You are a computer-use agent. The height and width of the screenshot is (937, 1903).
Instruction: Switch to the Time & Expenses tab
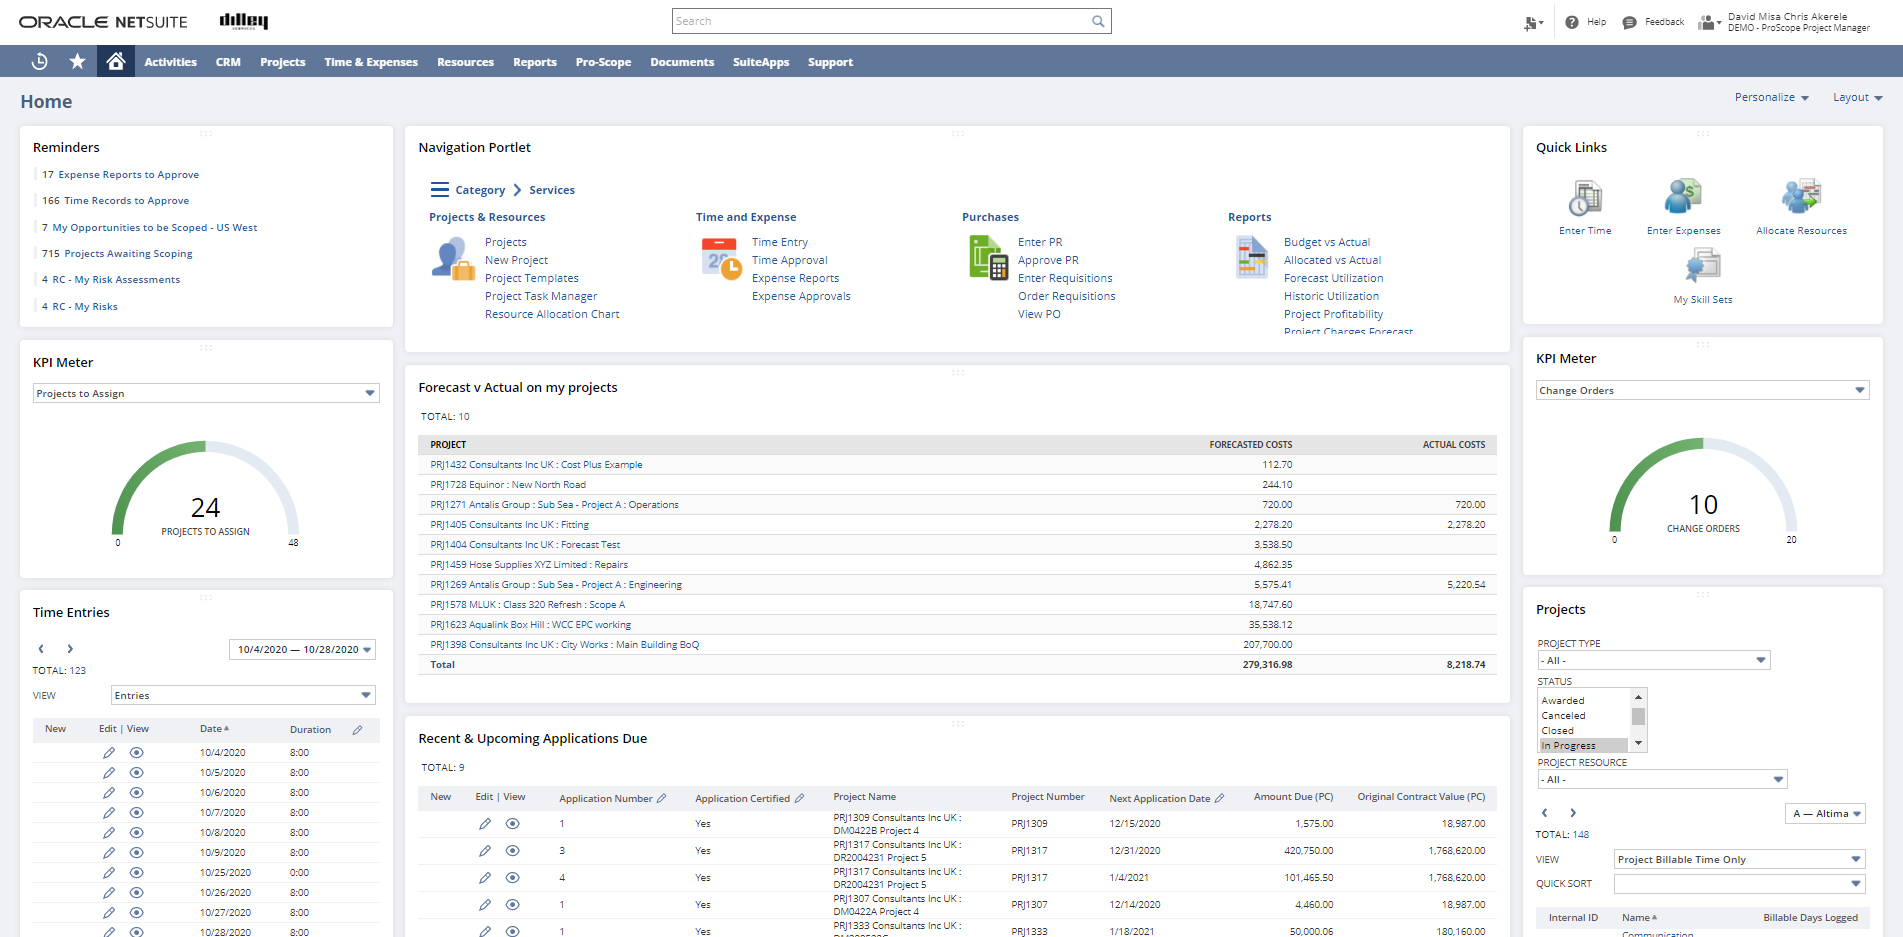pyautogui.click(x=370, y=61)
